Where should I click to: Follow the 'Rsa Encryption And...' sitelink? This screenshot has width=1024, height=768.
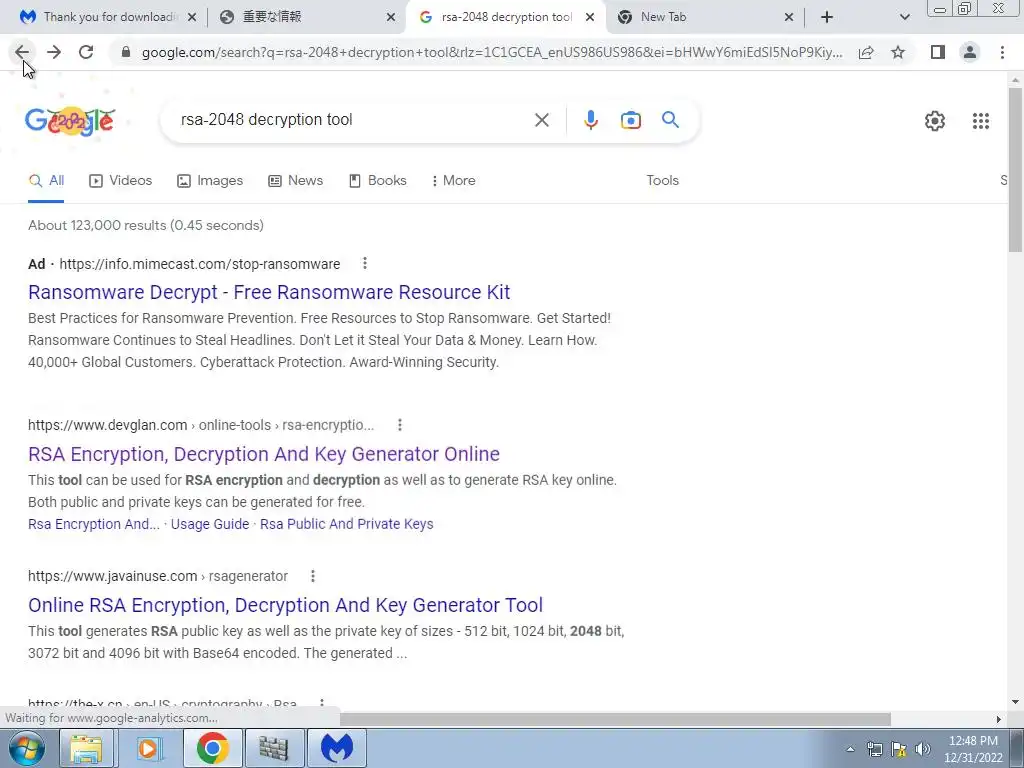point(94,524)
